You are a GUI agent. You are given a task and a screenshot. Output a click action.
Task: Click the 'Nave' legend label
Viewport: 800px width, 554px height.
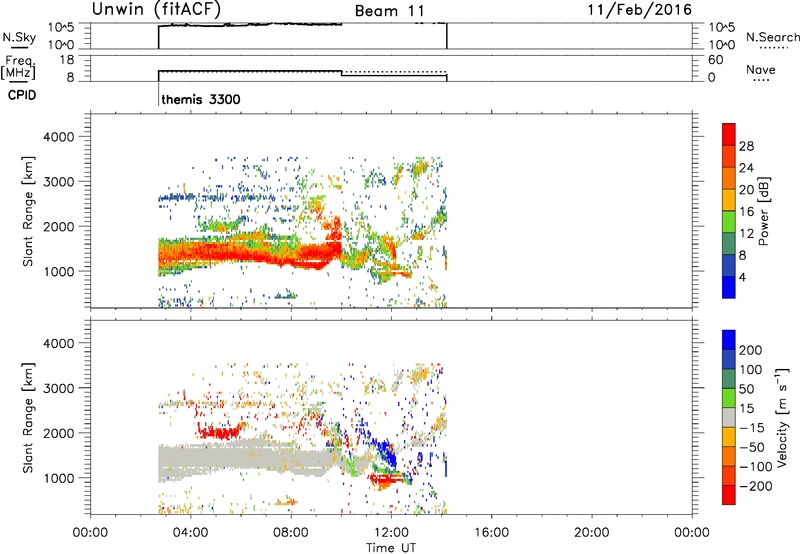tap(761, 70)
